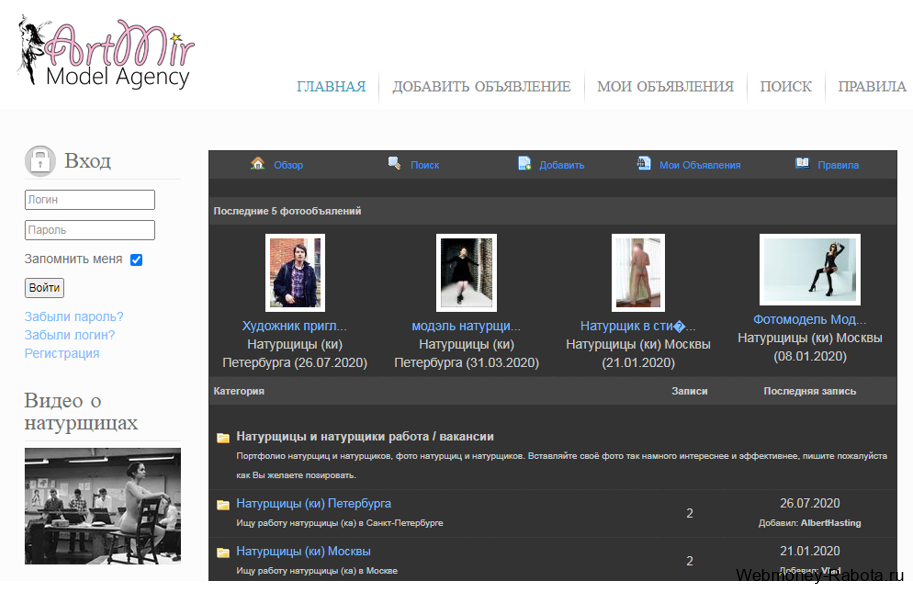Image resolution: width=913 pixels, height=593 pixels.
Task: Open the Регистрация link
Action: (62, 353)
